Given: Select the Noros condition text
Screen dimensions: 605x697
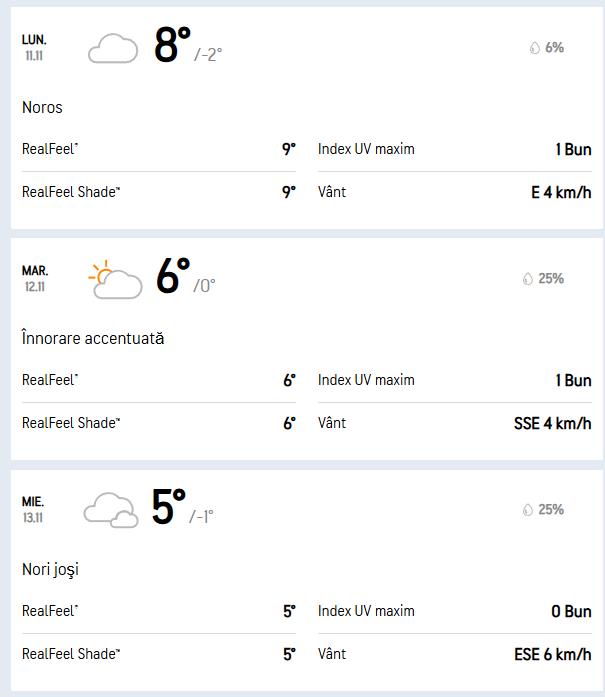Looking at the screenshot, I should [x=42, y=108].
